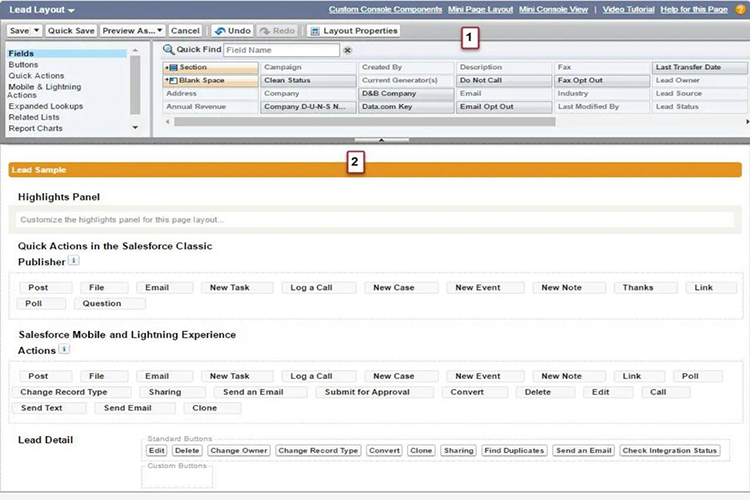Open Layout Properties

pos(354,31)
